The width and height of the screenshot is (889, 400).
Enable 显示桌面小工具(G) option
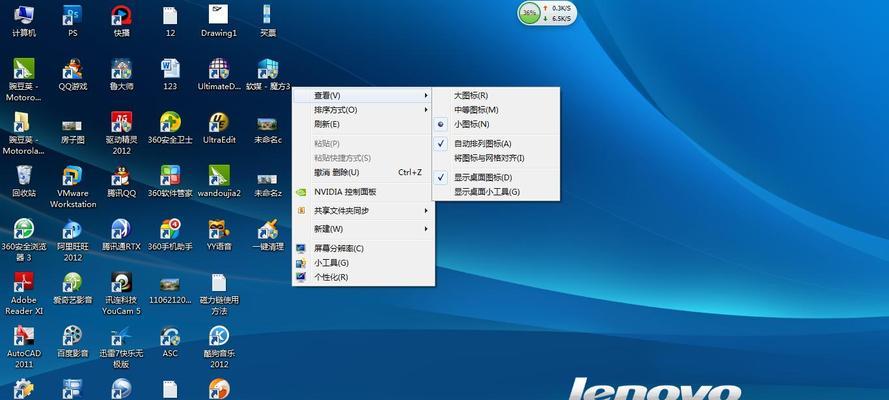pyautogui.click(x=496, y=192)
